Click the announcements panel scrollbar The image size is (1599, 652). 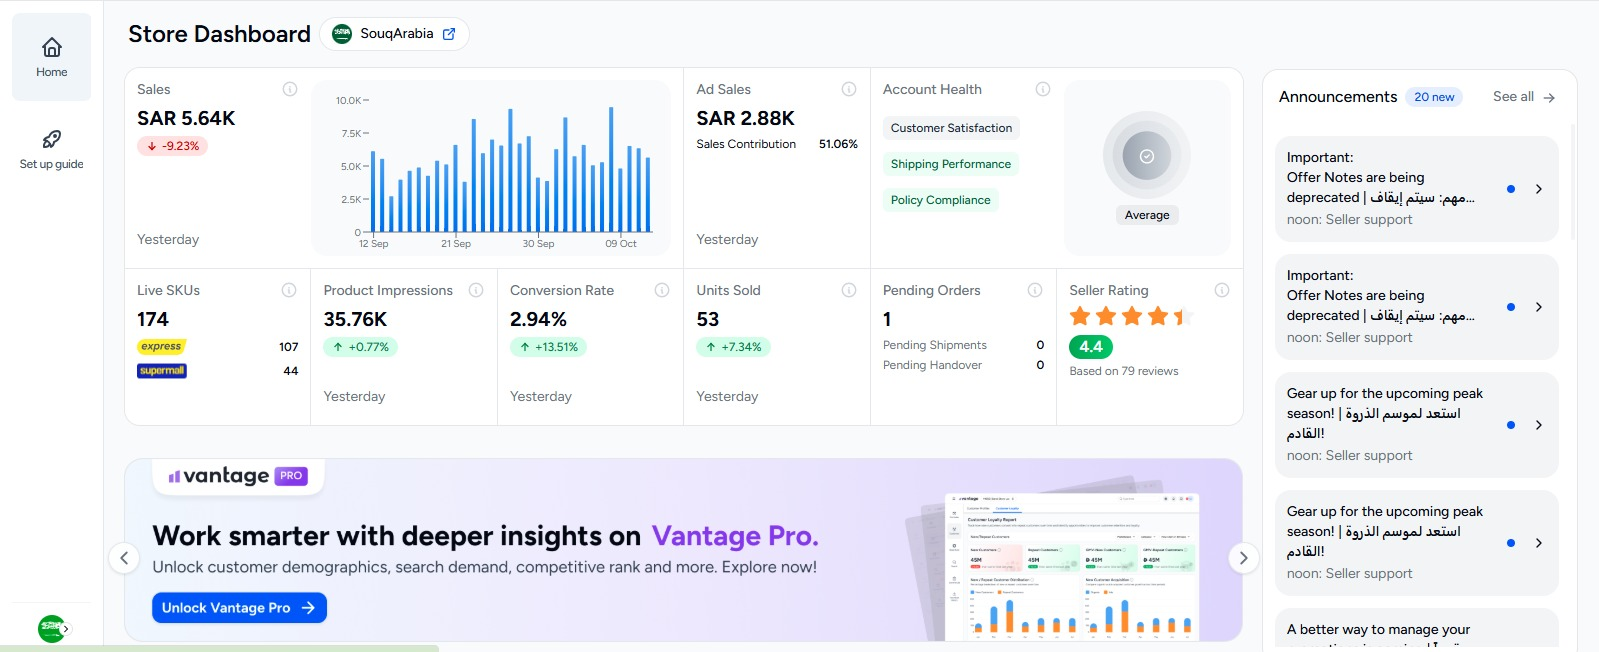[1573, 180]
